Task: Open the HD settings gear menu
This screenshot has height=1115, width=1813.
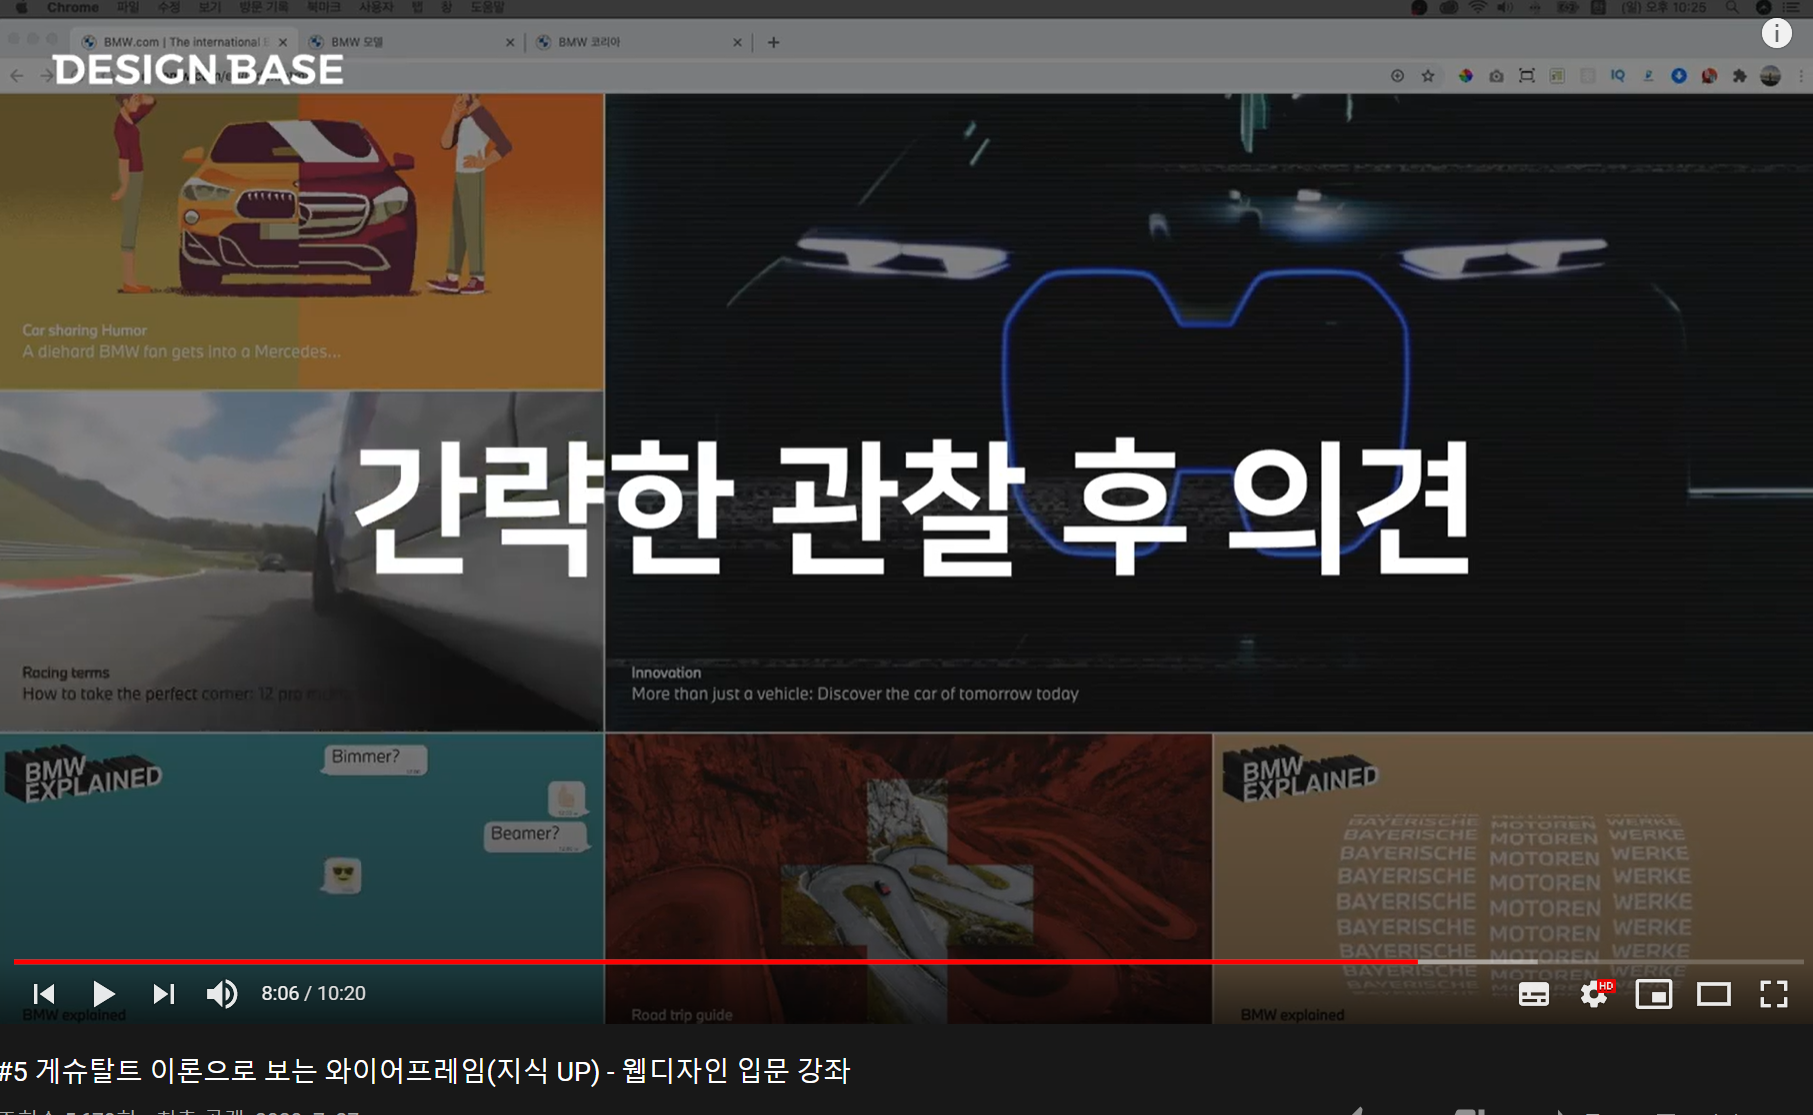Action: pyautogui.click(x=1595, y=994)
